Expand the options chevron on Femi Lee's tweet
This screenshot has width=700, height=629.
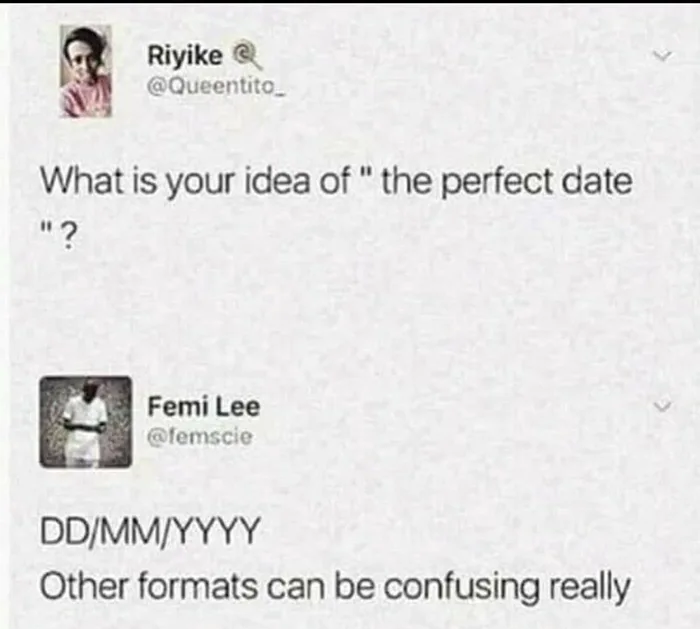tap(660, 408)
